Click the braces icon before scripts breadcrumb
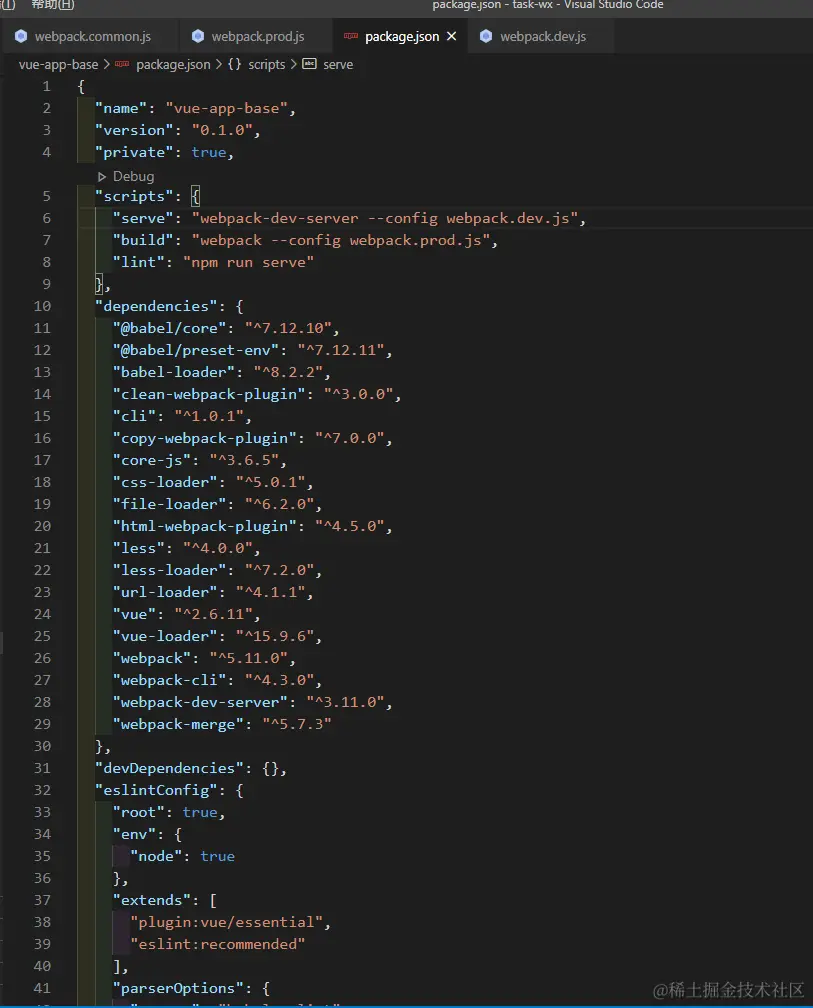This screenshot has height=1008, width=813. [x=235, y=64]
